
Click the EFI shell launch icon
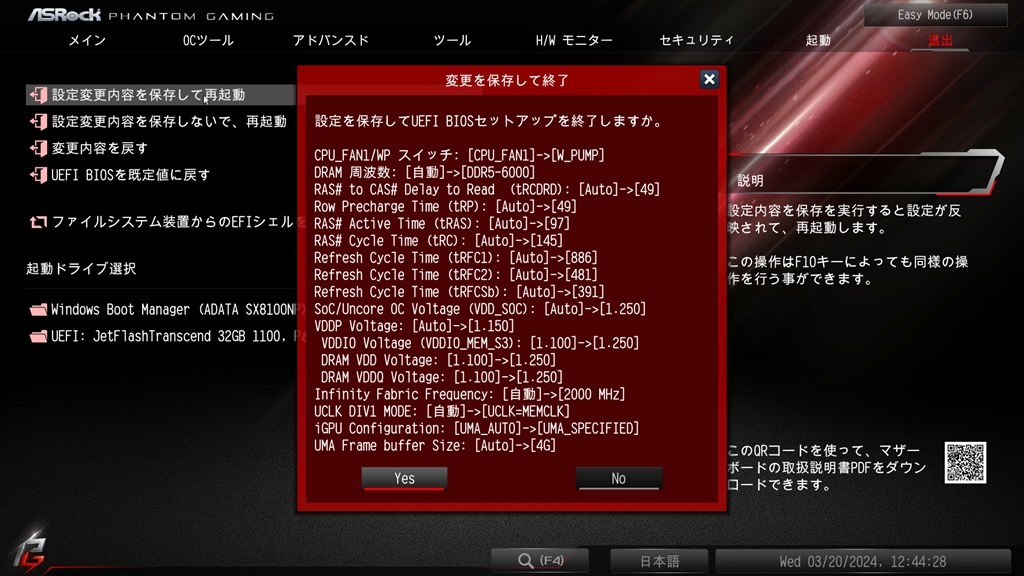click(39, 222)
